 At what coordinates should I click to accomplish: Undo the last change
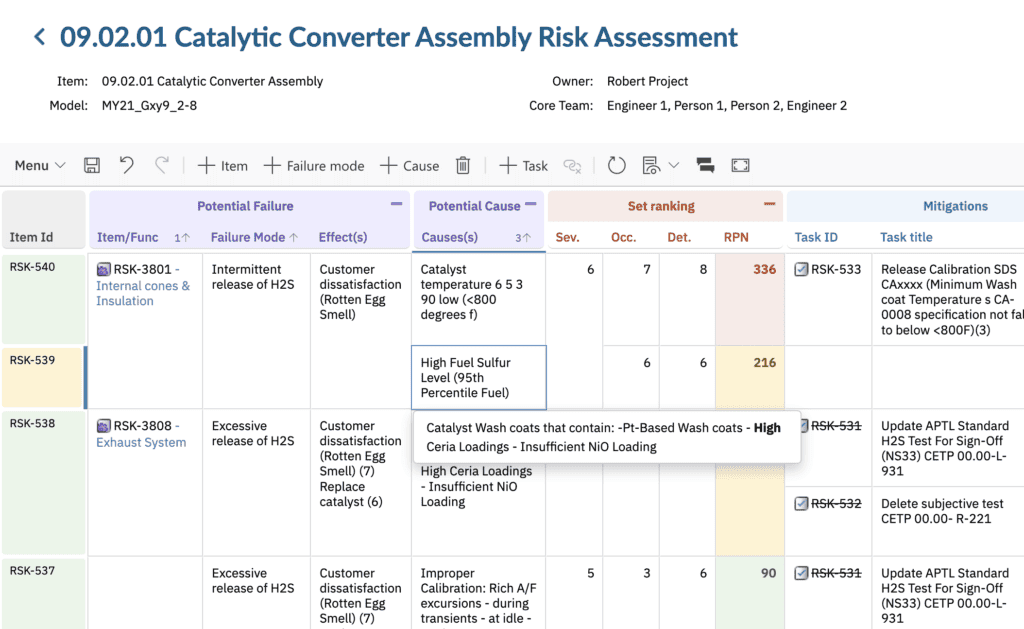[x=125, y=165]
